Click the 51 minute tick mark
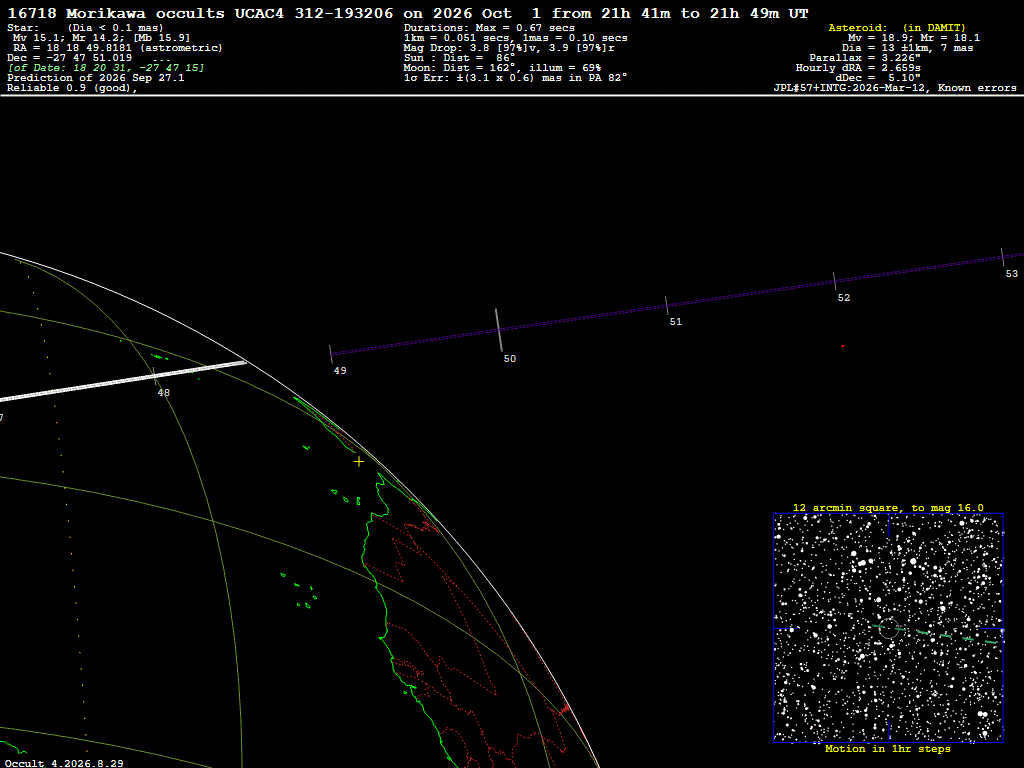The width and height of the screenshot is (1024, 768). 667,306
